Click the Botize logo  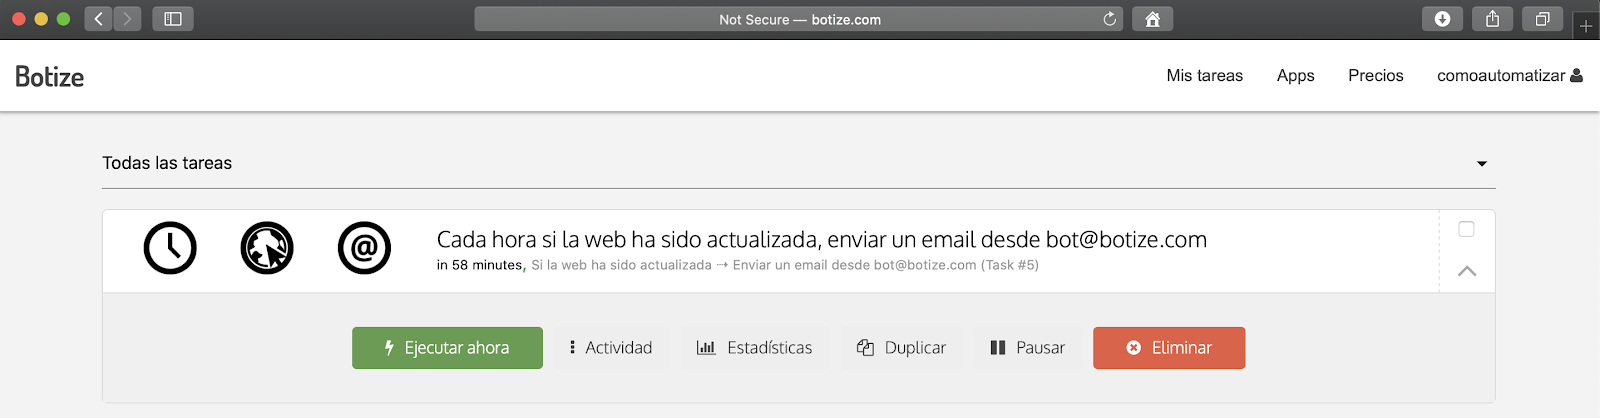(49, 77)
